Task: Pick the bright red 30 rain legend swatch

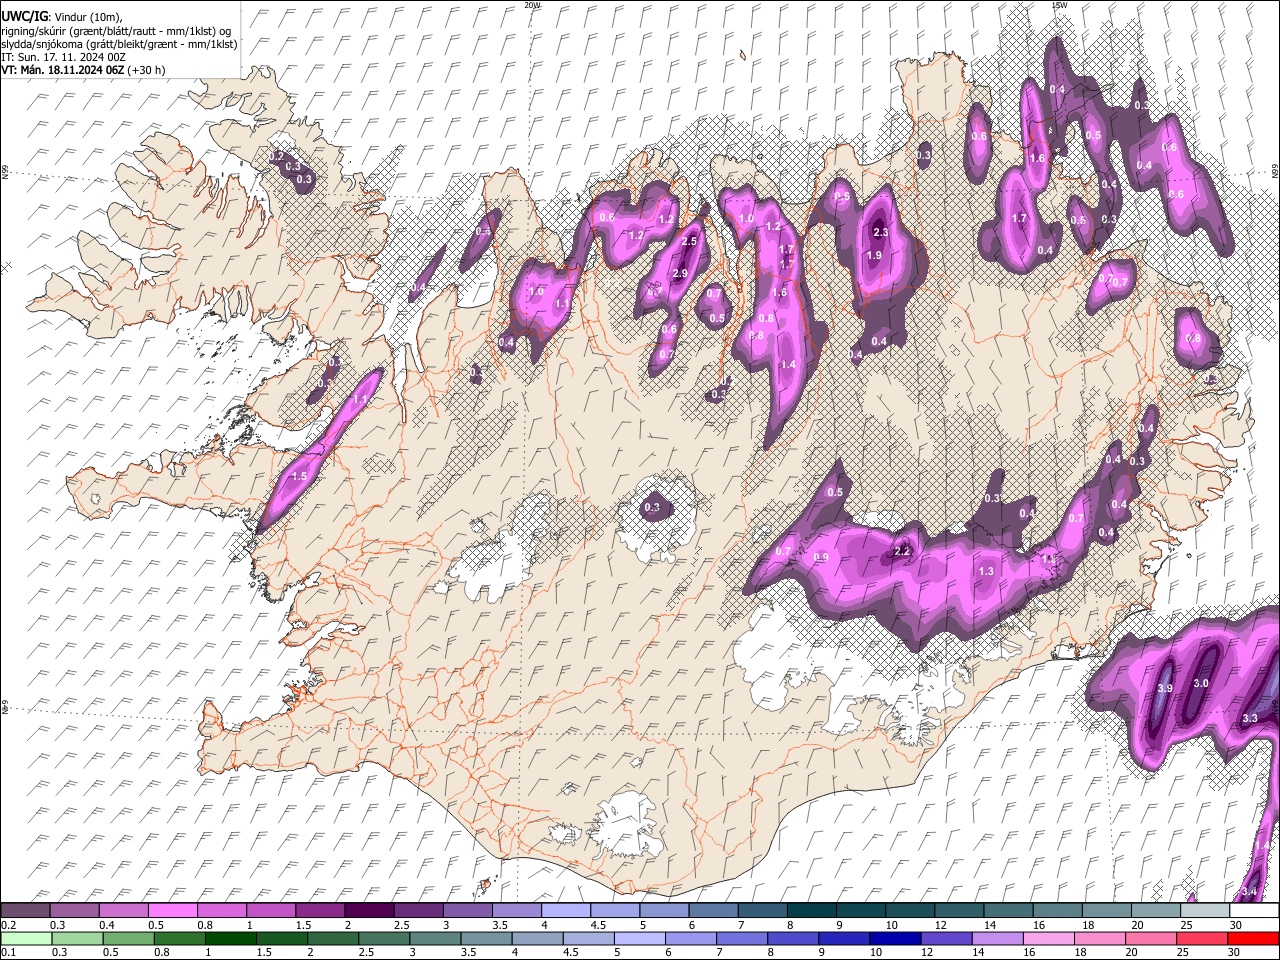Action: (1253, 938)
